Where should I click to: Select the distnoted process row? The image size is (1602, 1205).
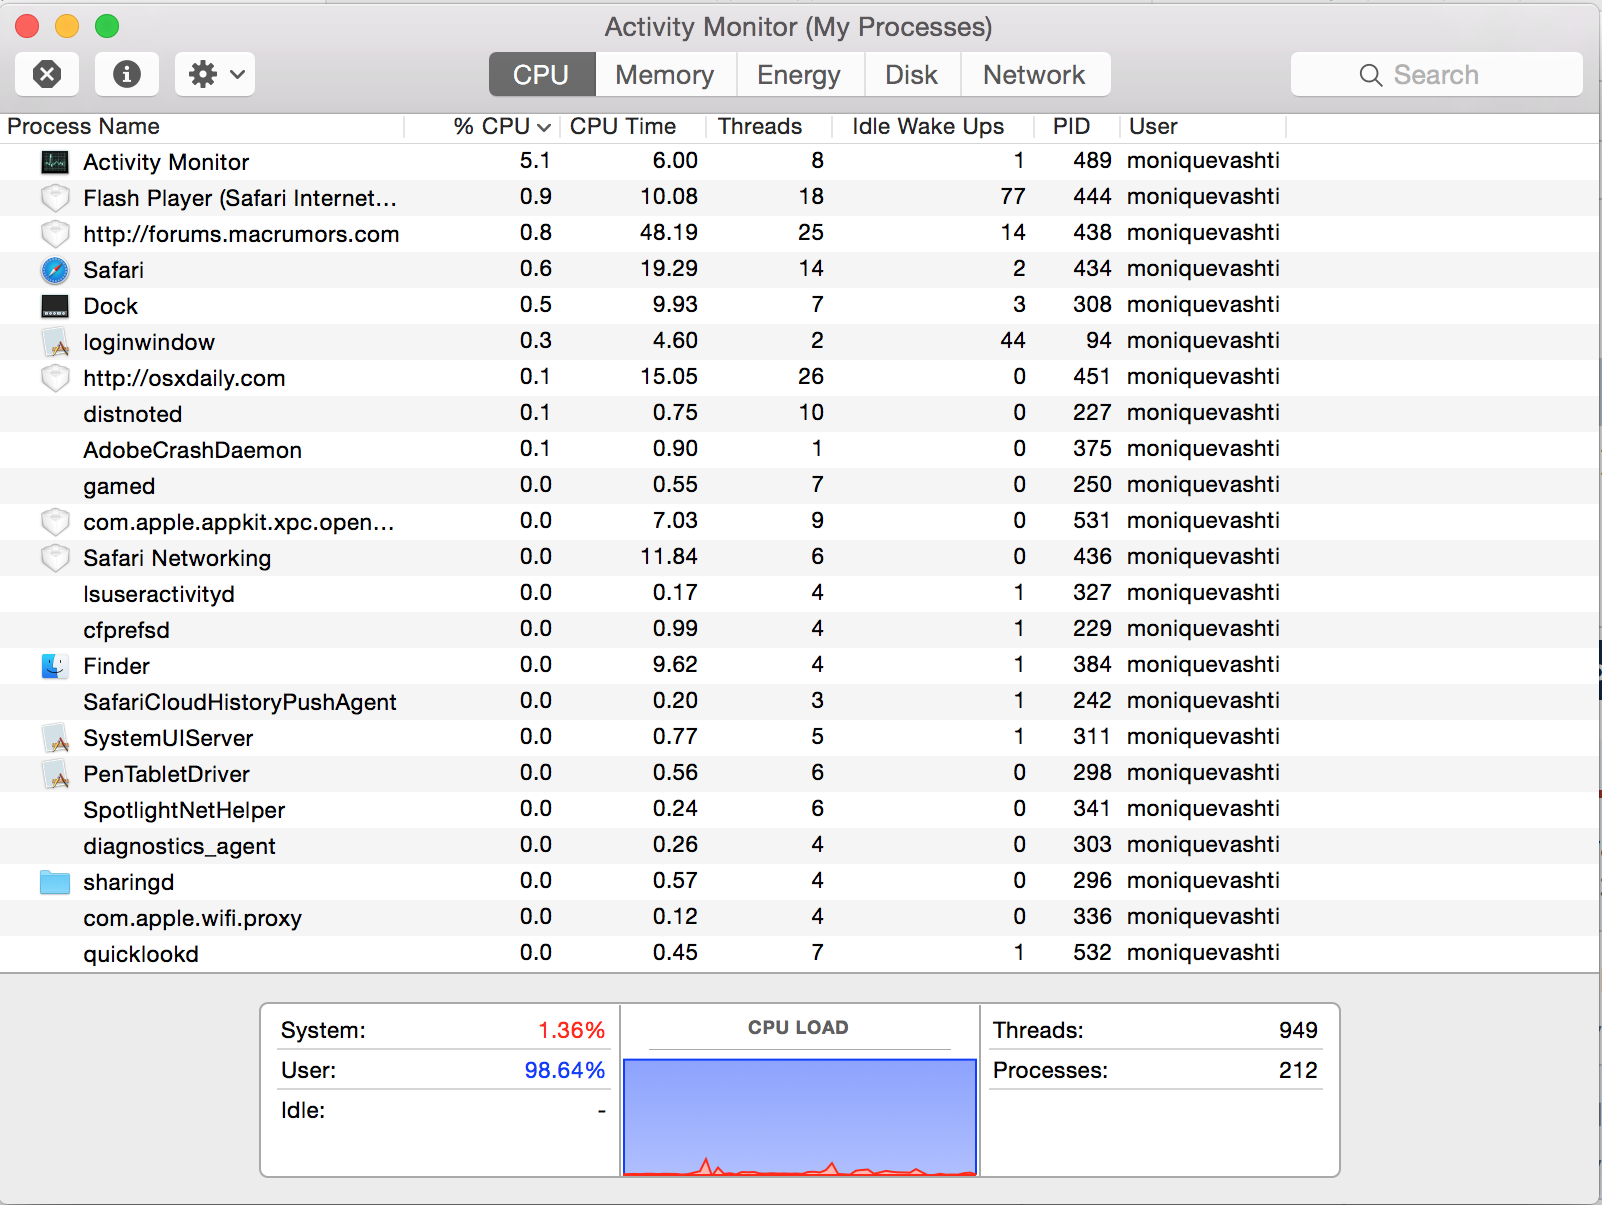(800, 414)
